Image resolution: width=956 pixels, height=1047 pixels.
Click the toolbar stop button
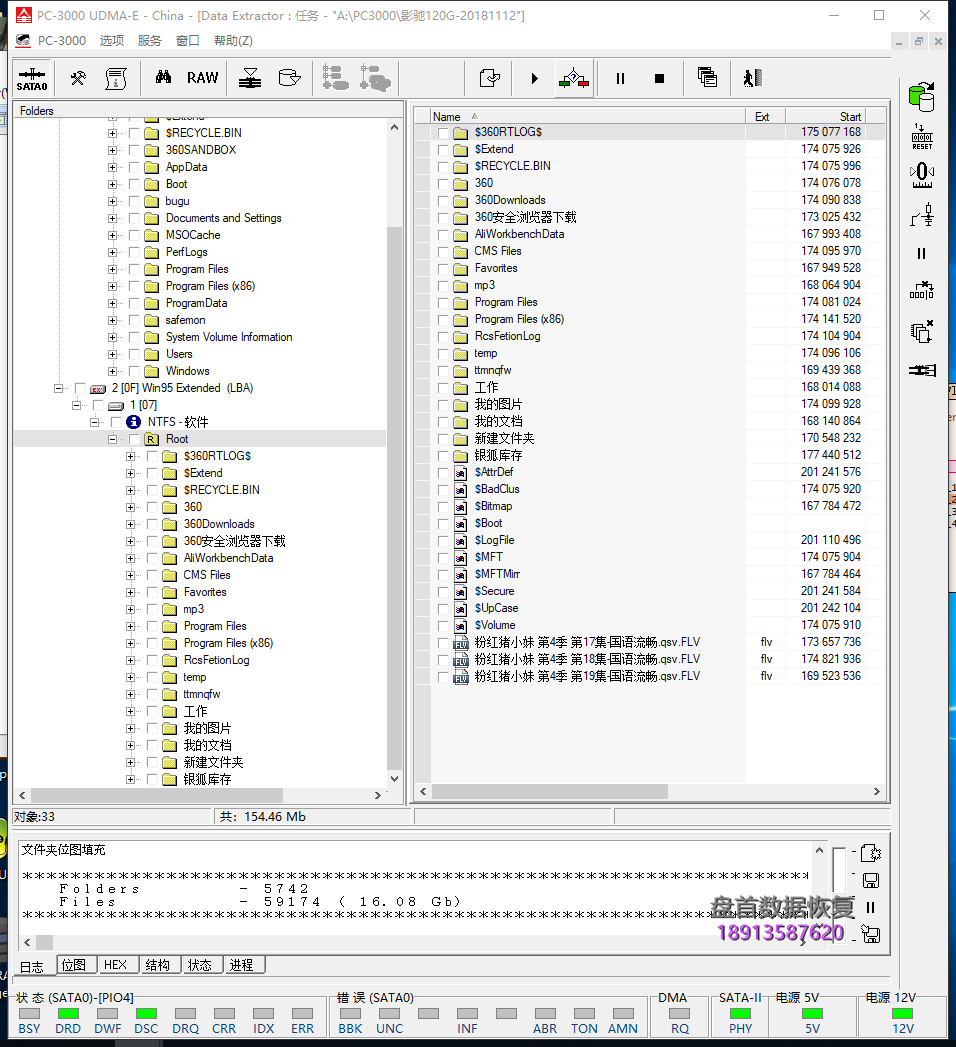(x=660, y=79)
